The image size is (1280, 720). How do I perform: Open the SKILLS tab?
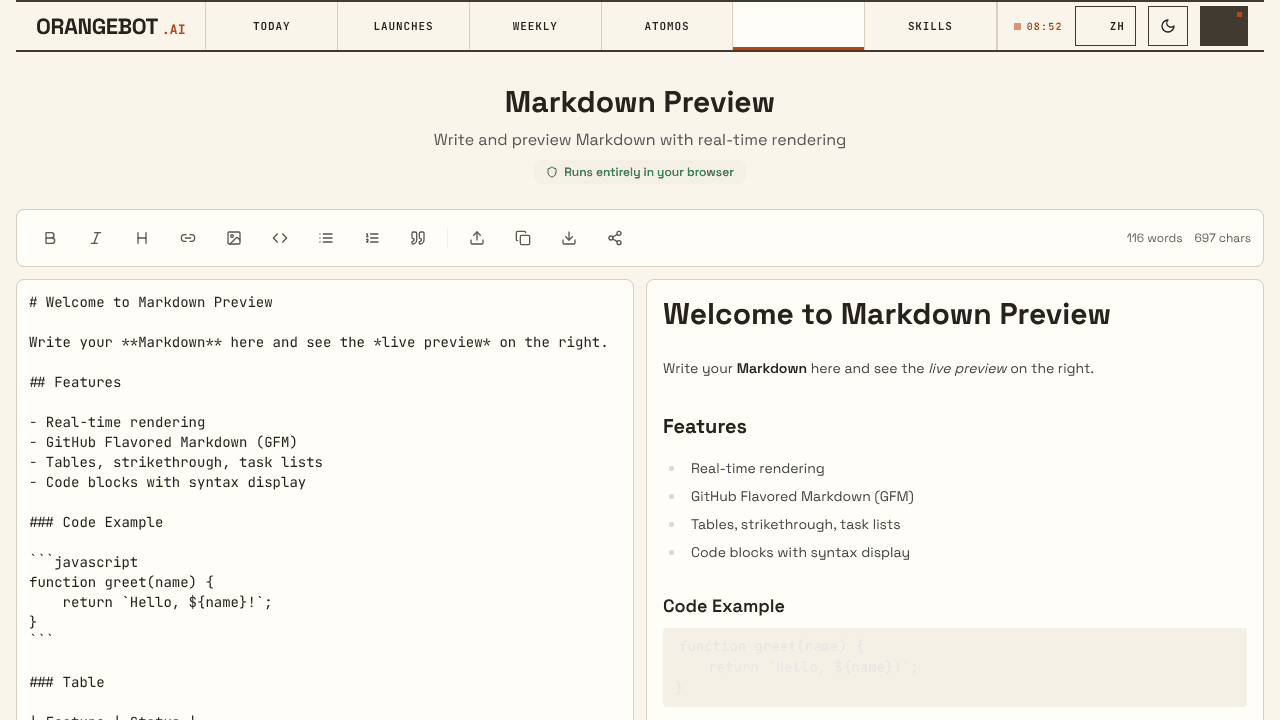point(930,26)
